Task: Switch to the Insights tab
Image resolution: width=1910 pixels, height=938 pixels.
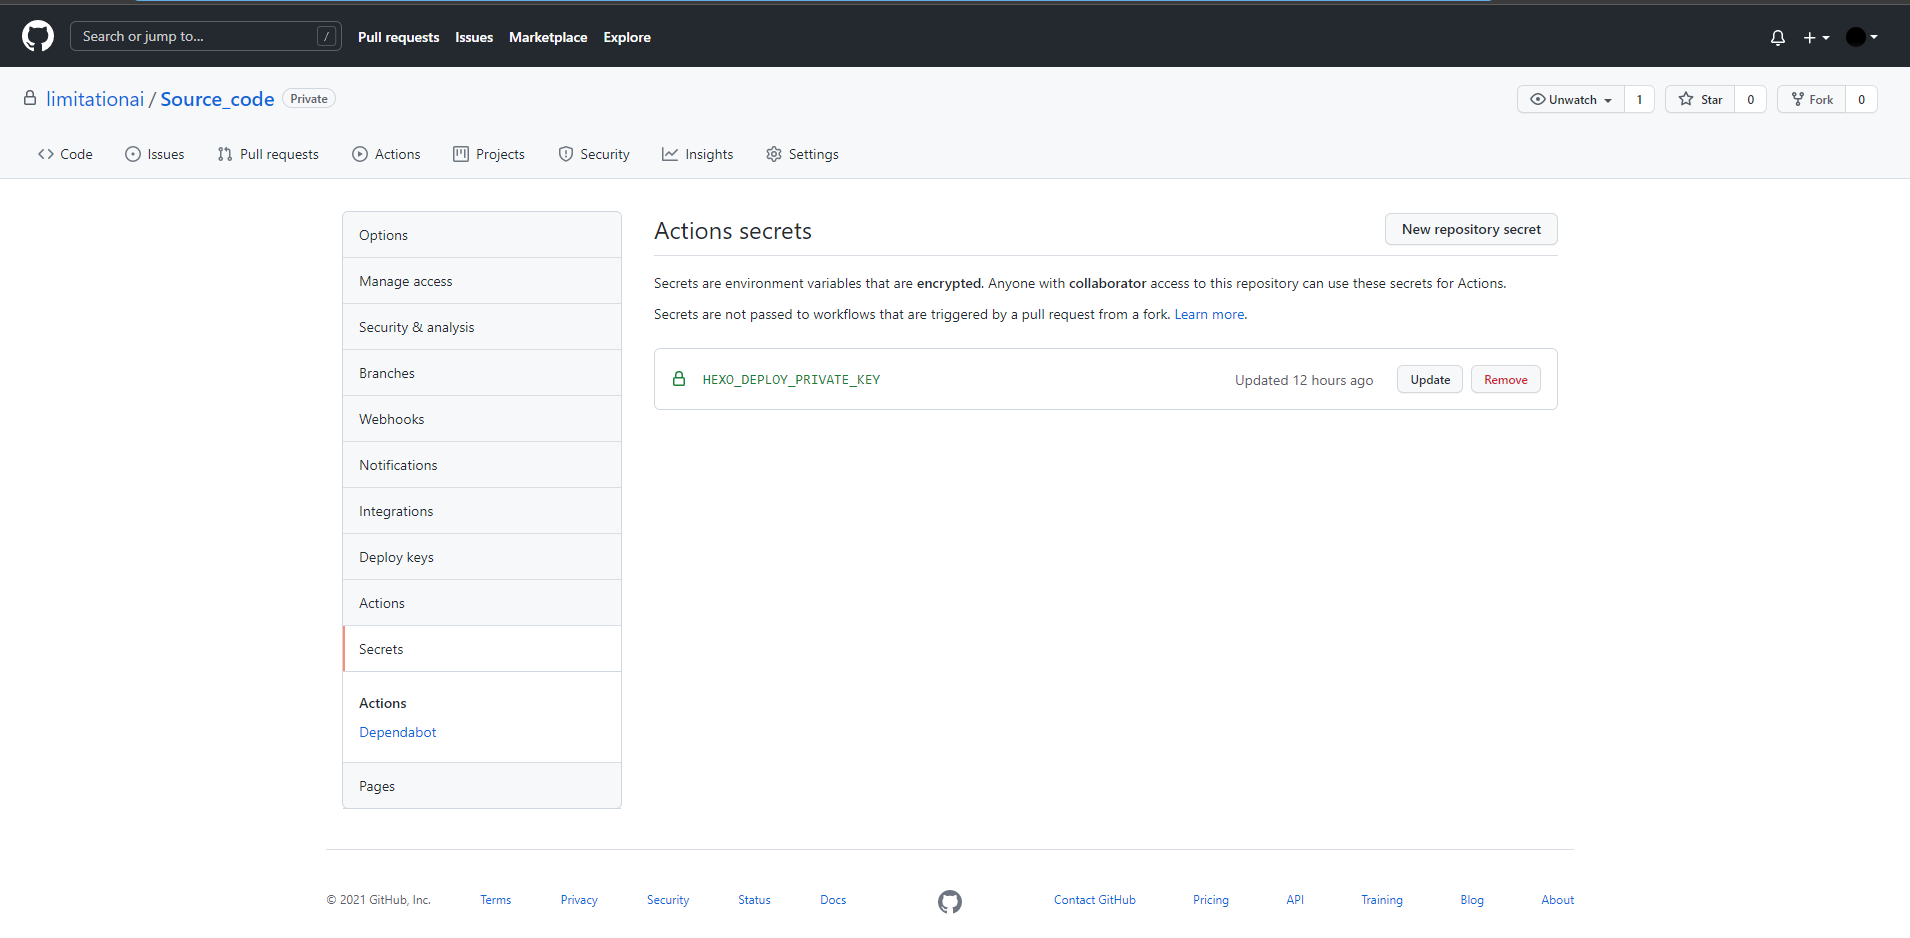Action: [x=698, y=154]
